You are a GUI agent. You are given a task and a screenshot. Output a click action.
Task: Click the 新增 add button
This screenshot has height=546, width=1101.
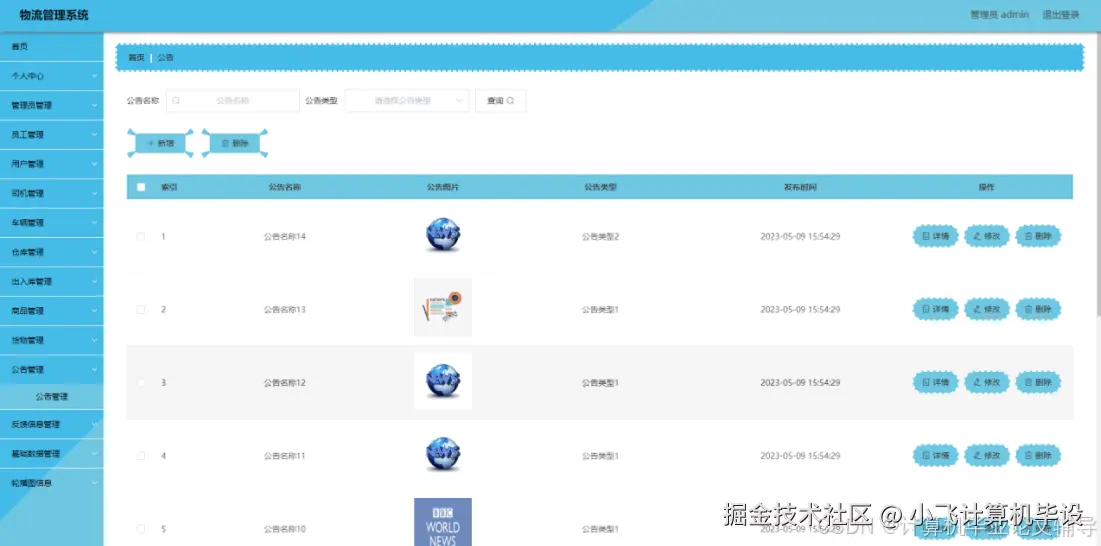pyautogui.click(x=160, y=143)
